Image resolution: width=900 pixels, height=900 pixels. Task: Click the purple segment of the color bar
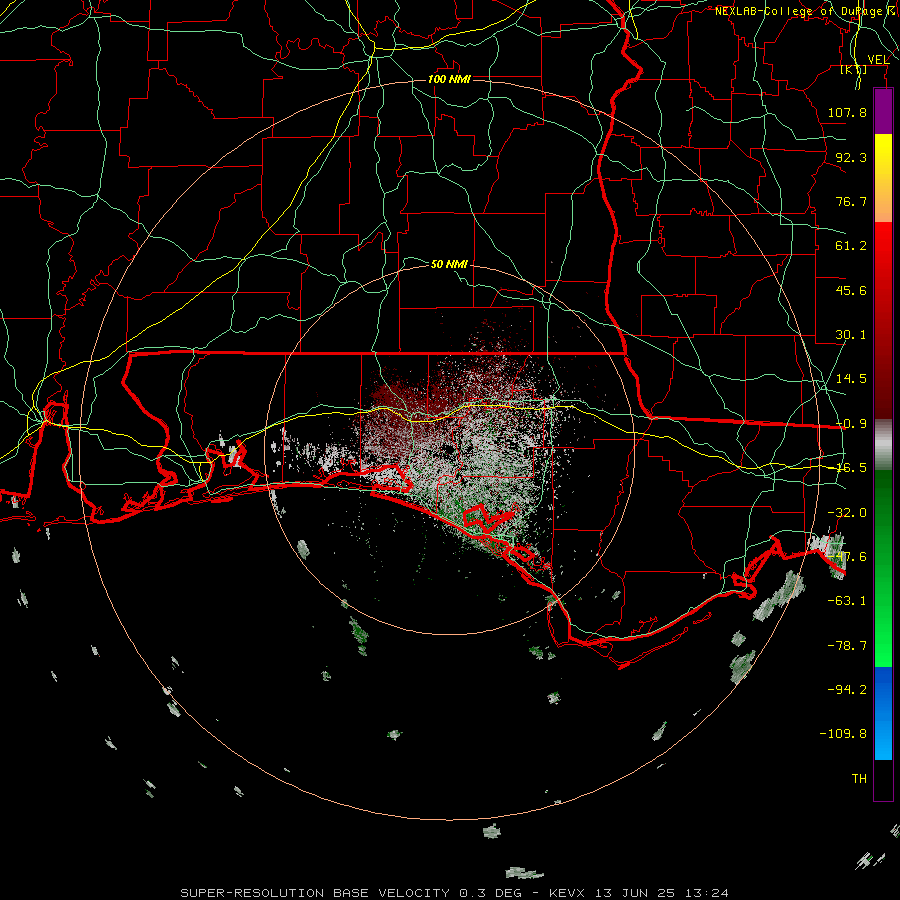[x=883, y=112]
